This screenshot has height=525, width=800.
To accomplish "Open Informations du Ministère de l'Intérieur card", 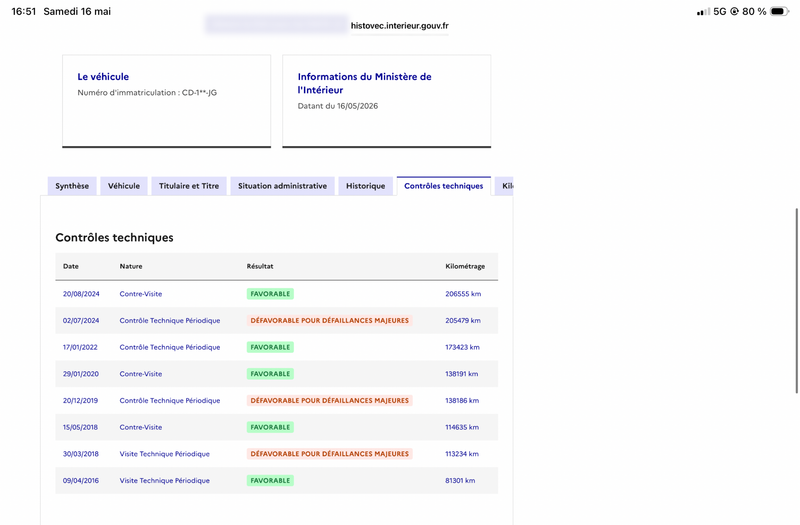I will pos(387,101).
